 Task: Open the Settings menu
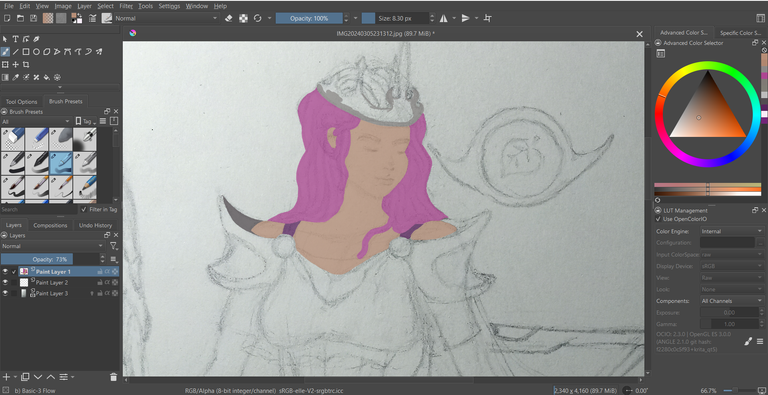point(169,6)
